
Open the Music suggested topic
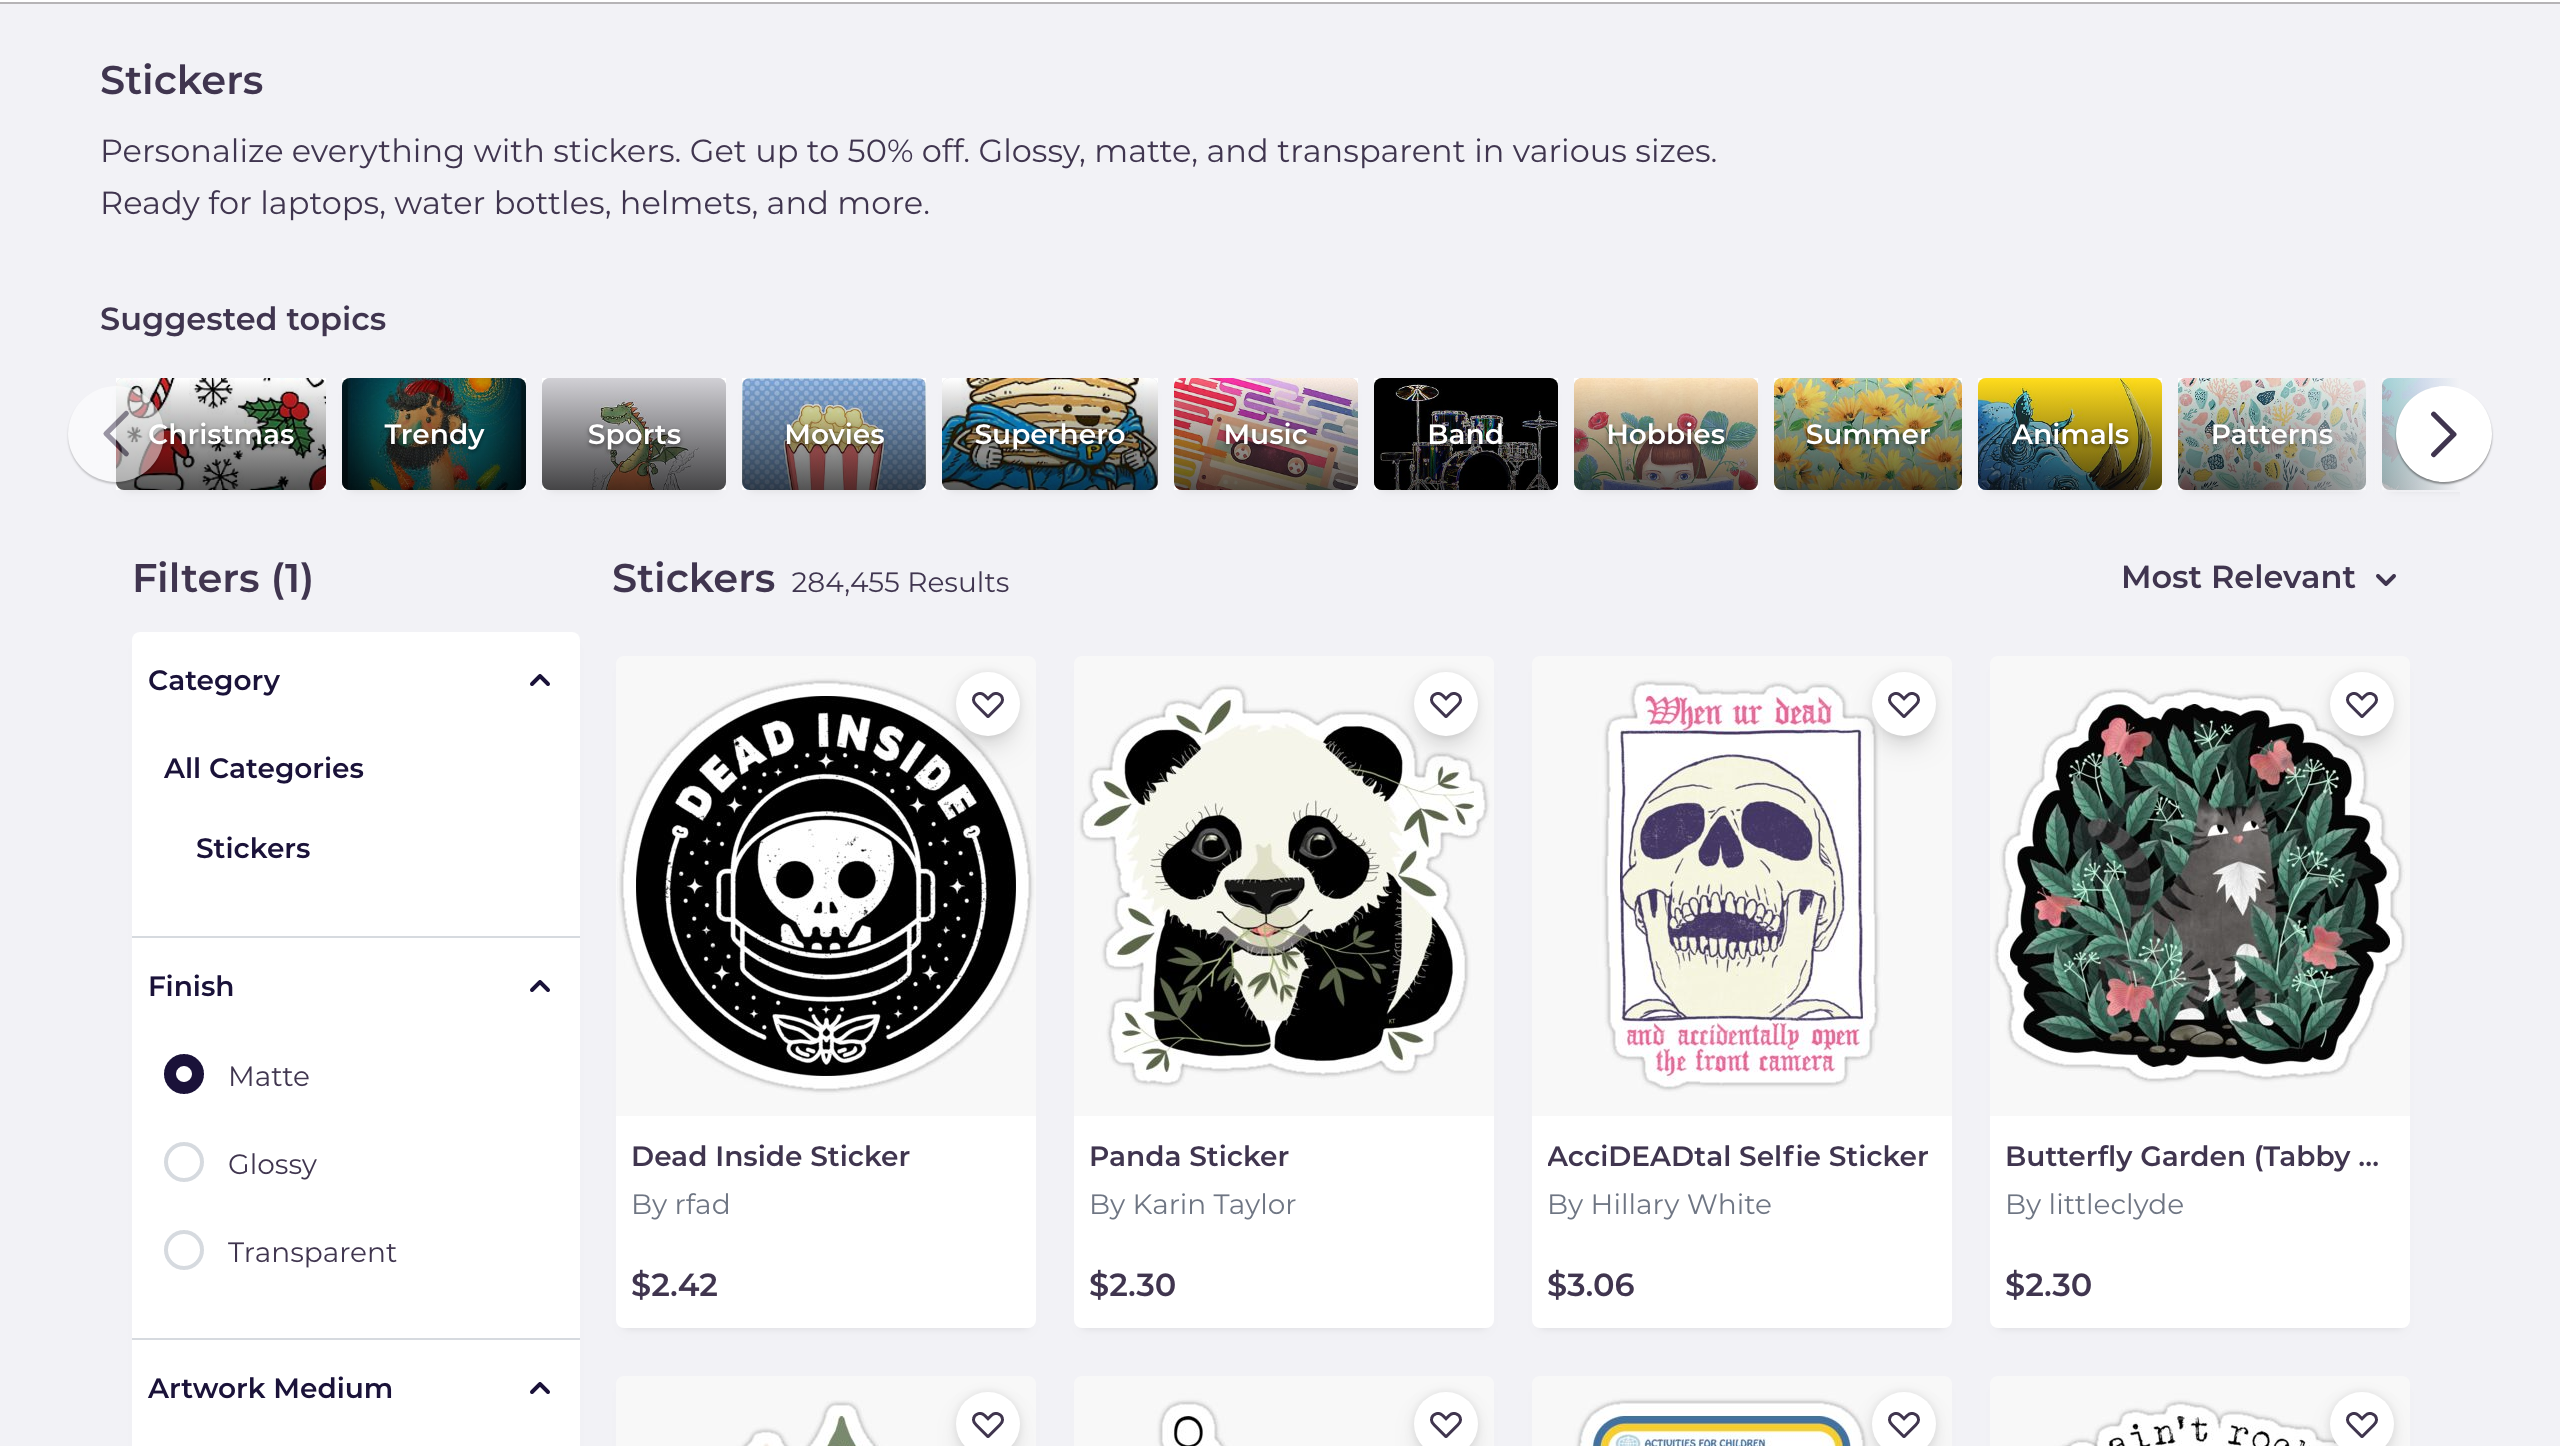(1266, 434)
